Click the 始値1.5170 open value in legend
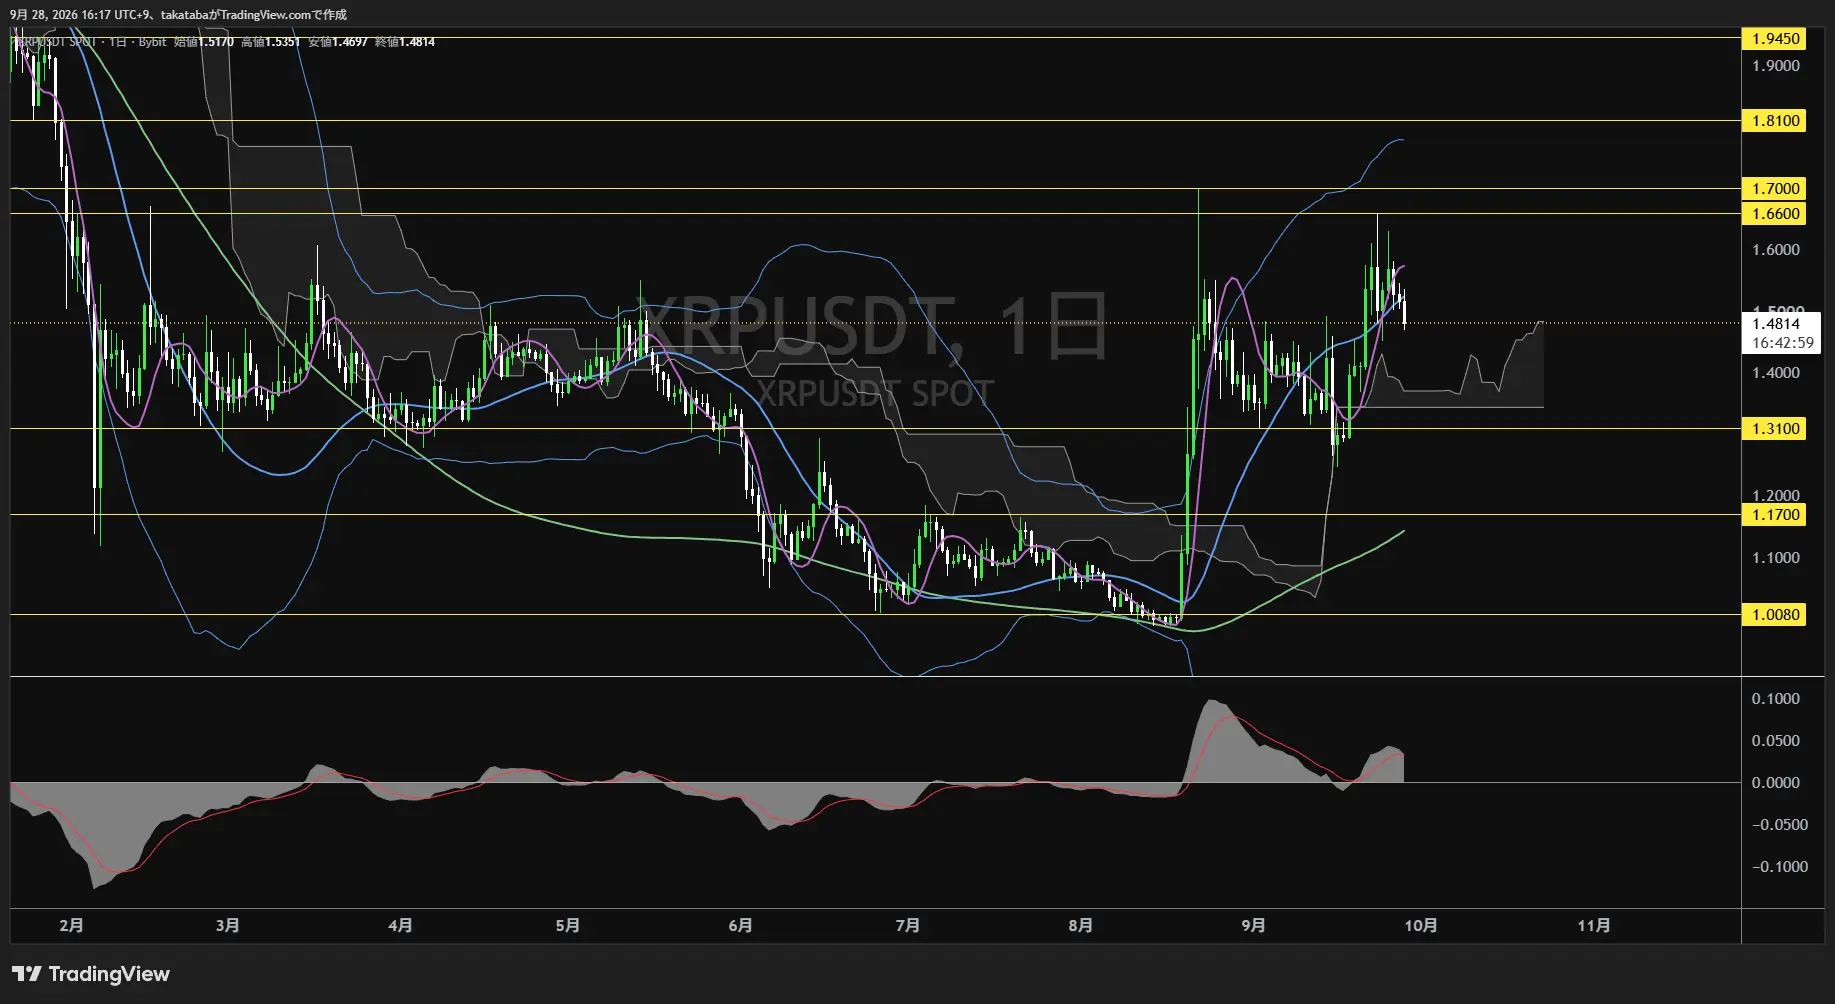Viewport: 1835px width, 1004px height. point(204,42)
